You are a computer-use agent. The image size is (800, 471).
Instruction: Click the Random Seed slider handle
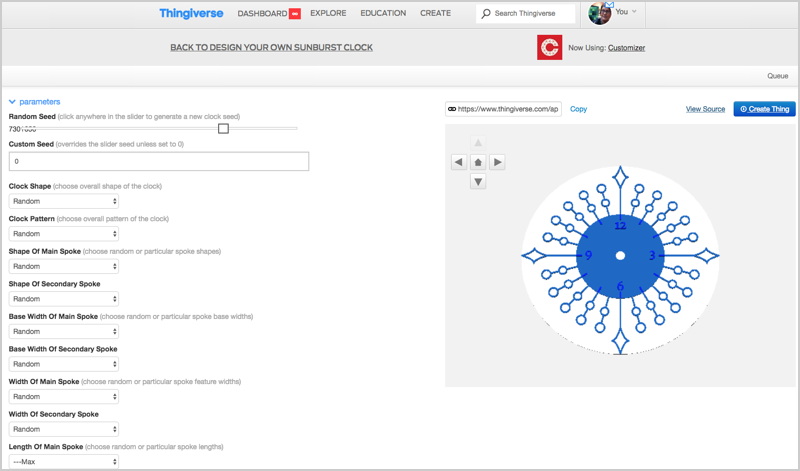[x=223, y=128]
